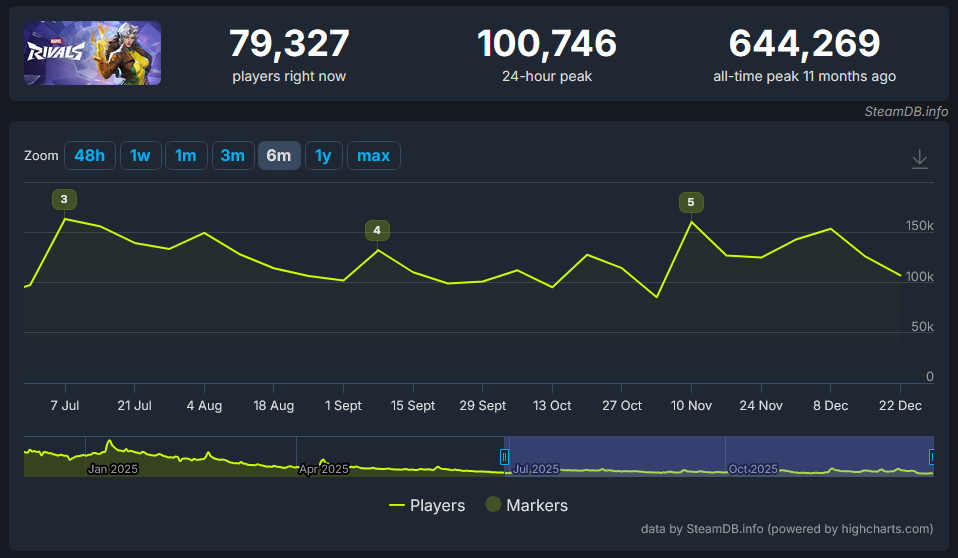Click the 24-hour peak caption
This screenshot has width=958, height=558.
(547, 76)
